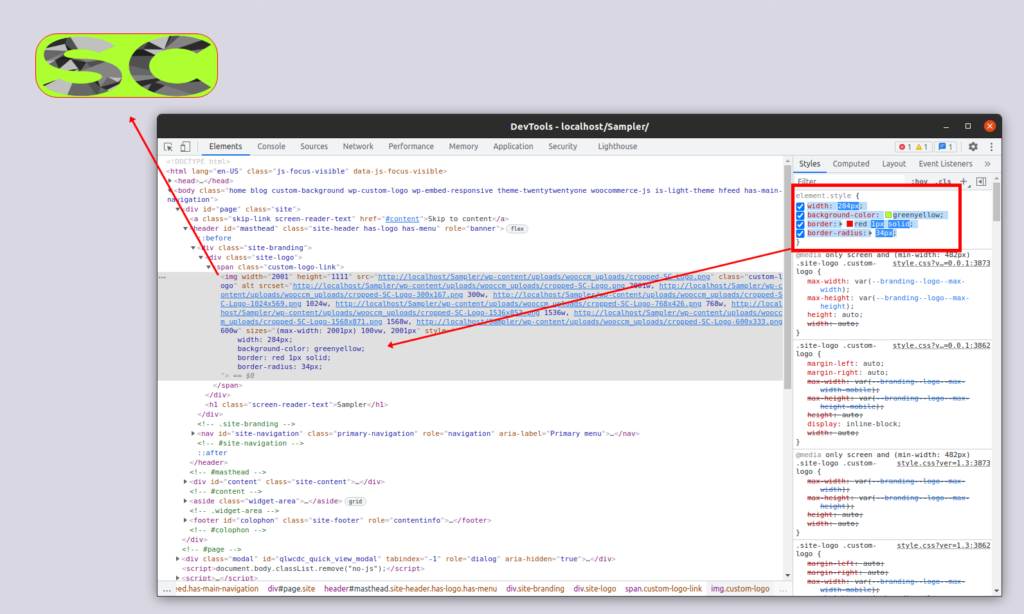Viewport: 1024px width, 614px height.
Task: Add a new style rule with plus icon
Action: (x=963, y=181)
